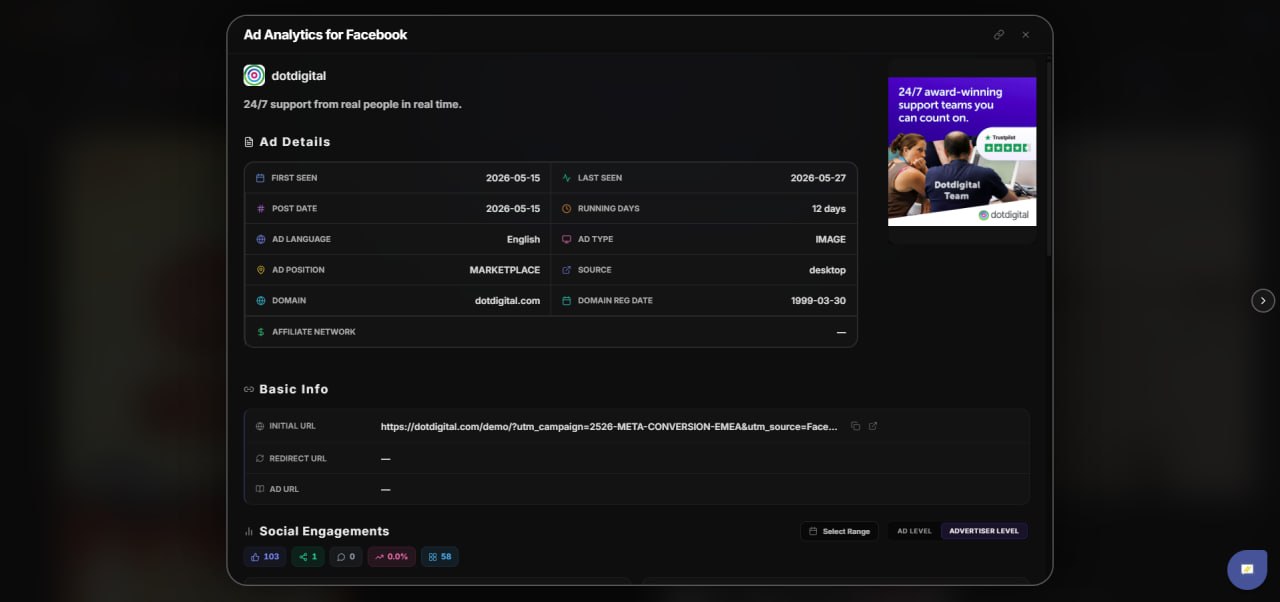Image resolution: width=1280 pixels, height=602 pixels.
Task: Click the desktop source value
Action: 827,270
